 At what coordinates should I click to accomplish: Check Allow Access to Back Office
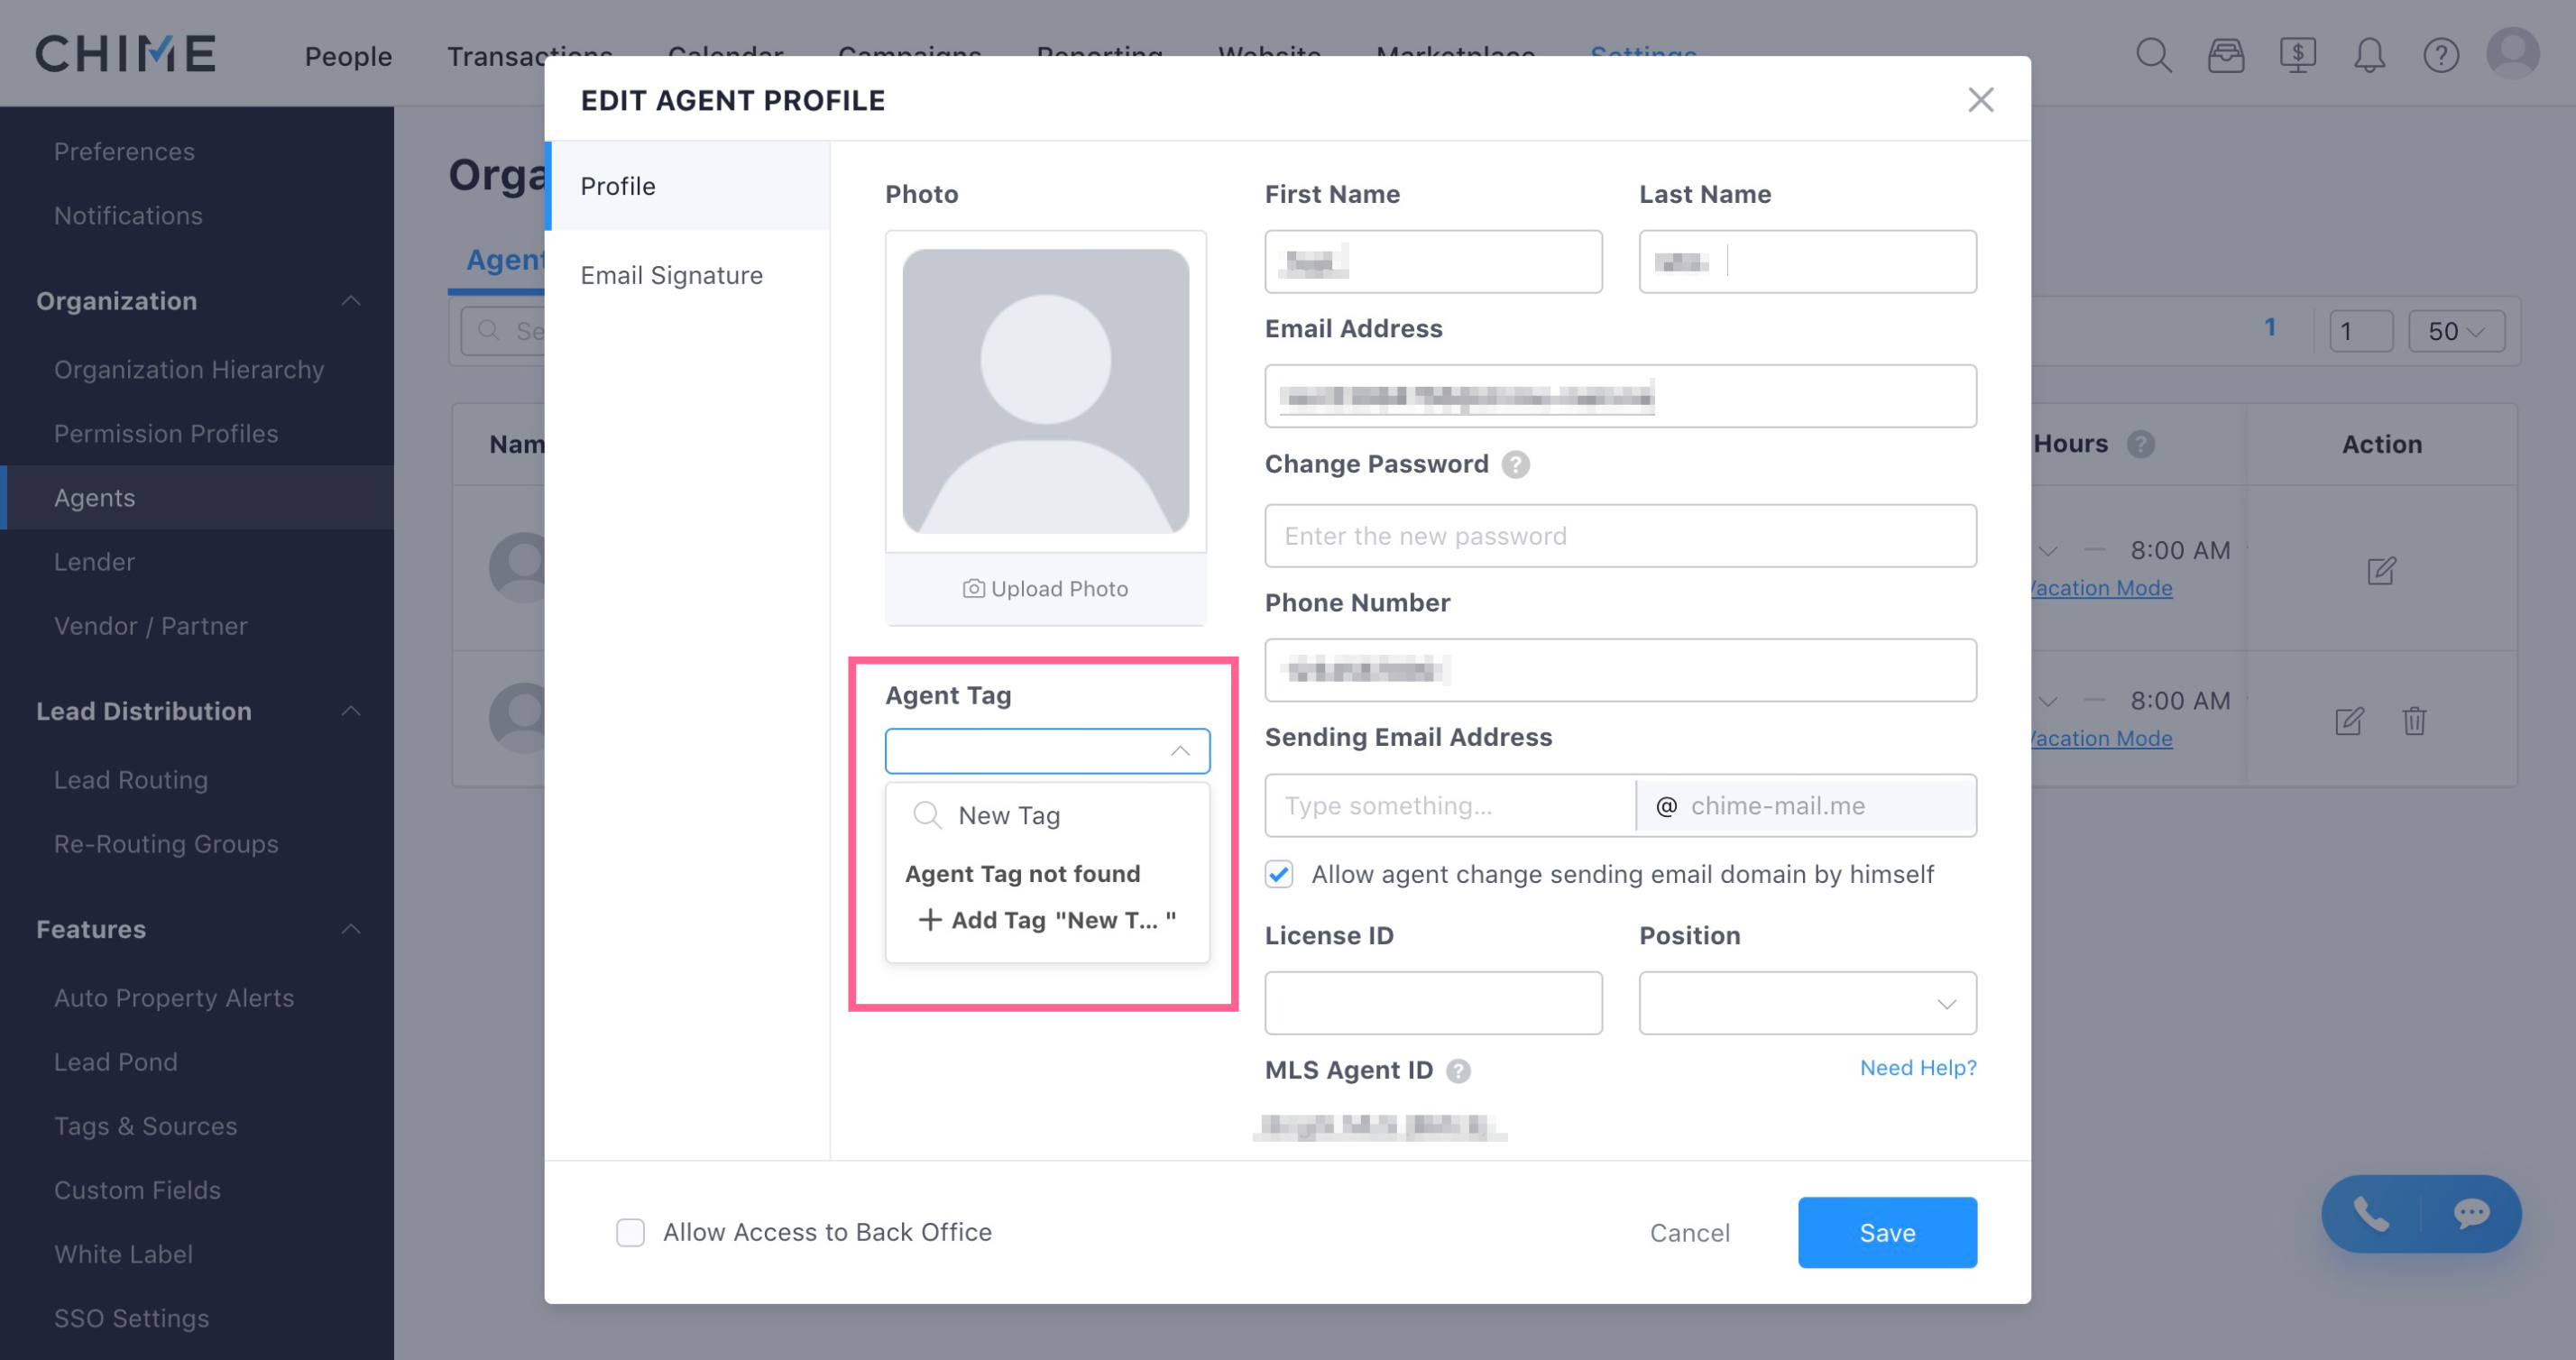tap(630, 1232)
